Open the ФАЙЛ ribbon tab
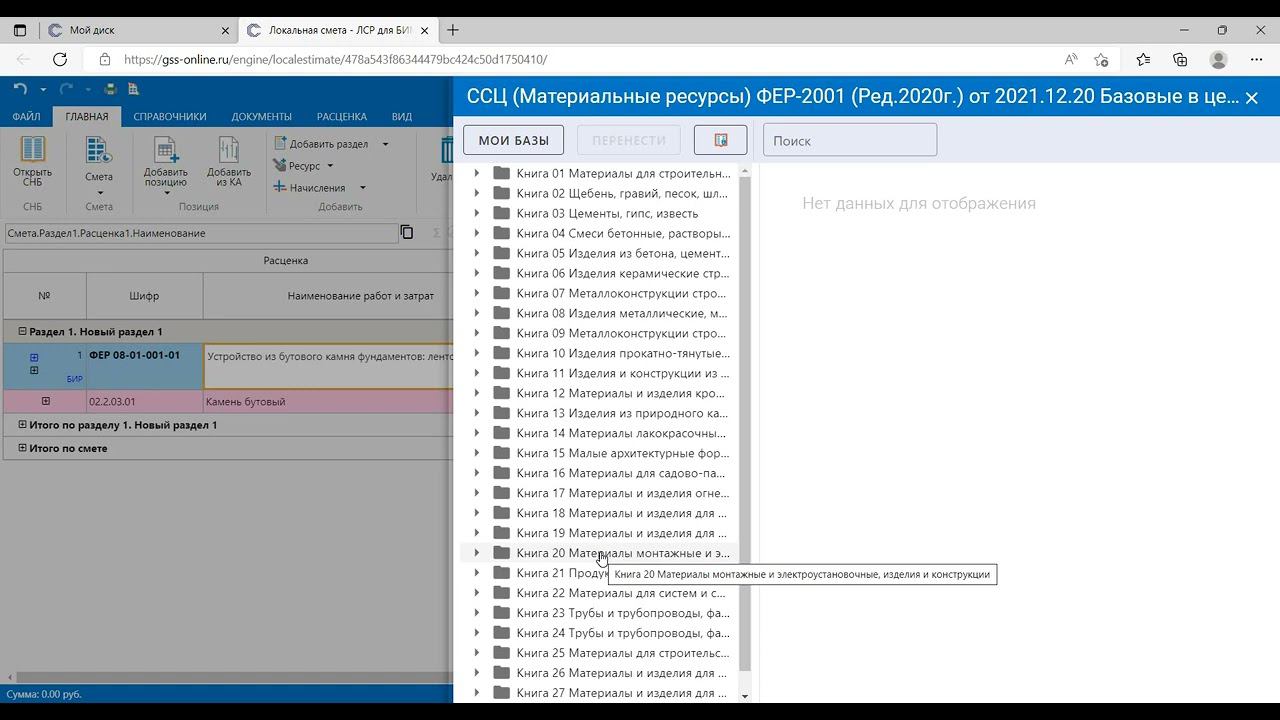The height and width of the screenshot is (720, 1280). (27, 117)
